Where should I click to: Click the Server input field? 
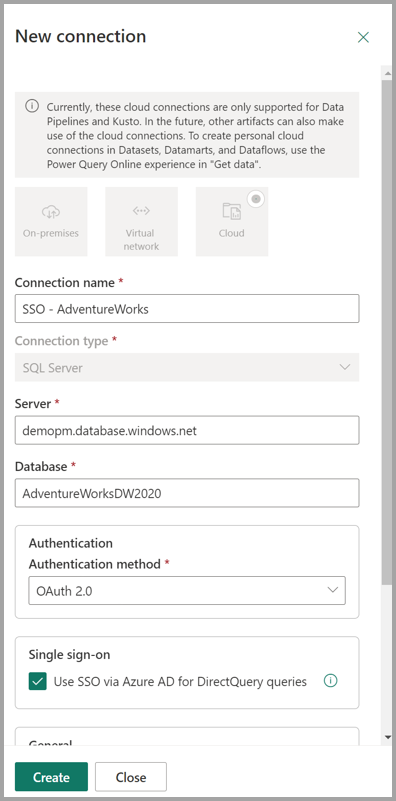pos(187,430)
